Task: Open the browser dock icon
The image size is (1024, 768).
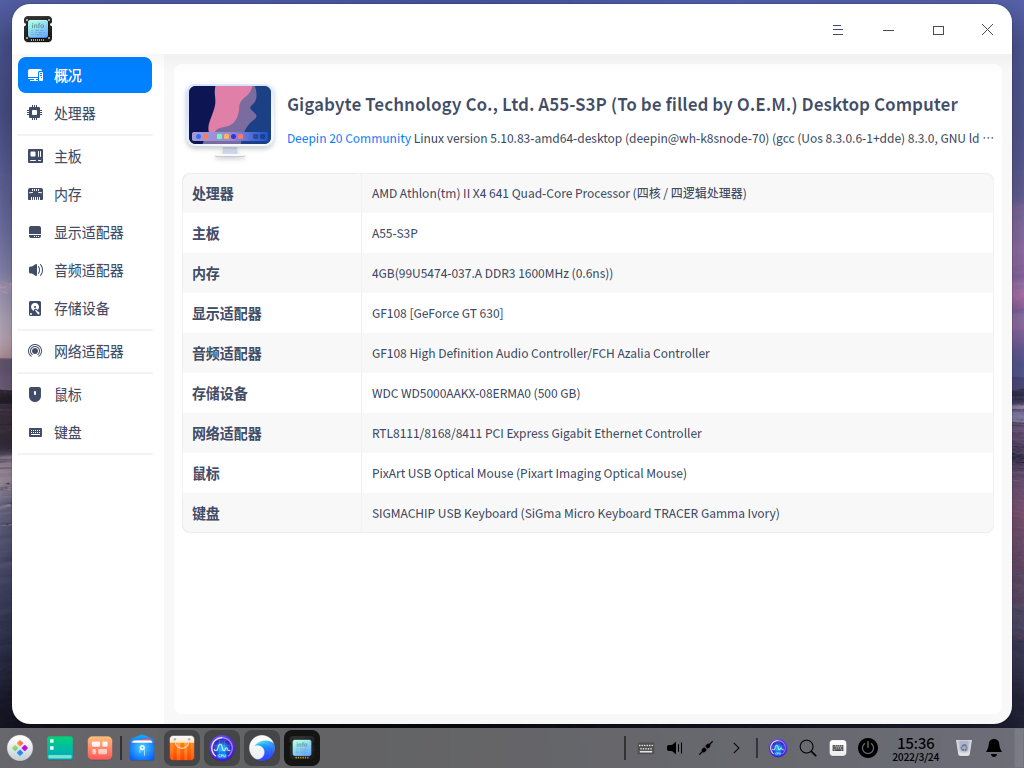Action: point(262,748)
